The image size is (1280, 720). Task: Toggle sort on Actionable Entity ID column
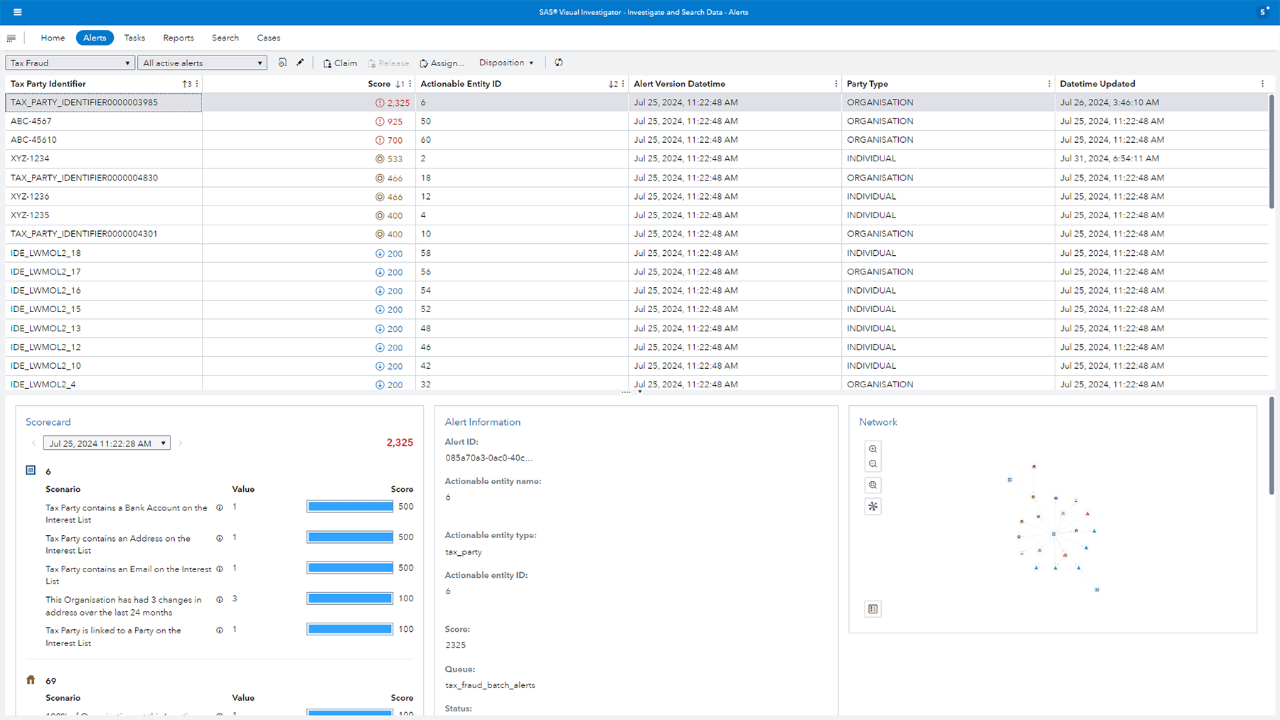point(611,84)
